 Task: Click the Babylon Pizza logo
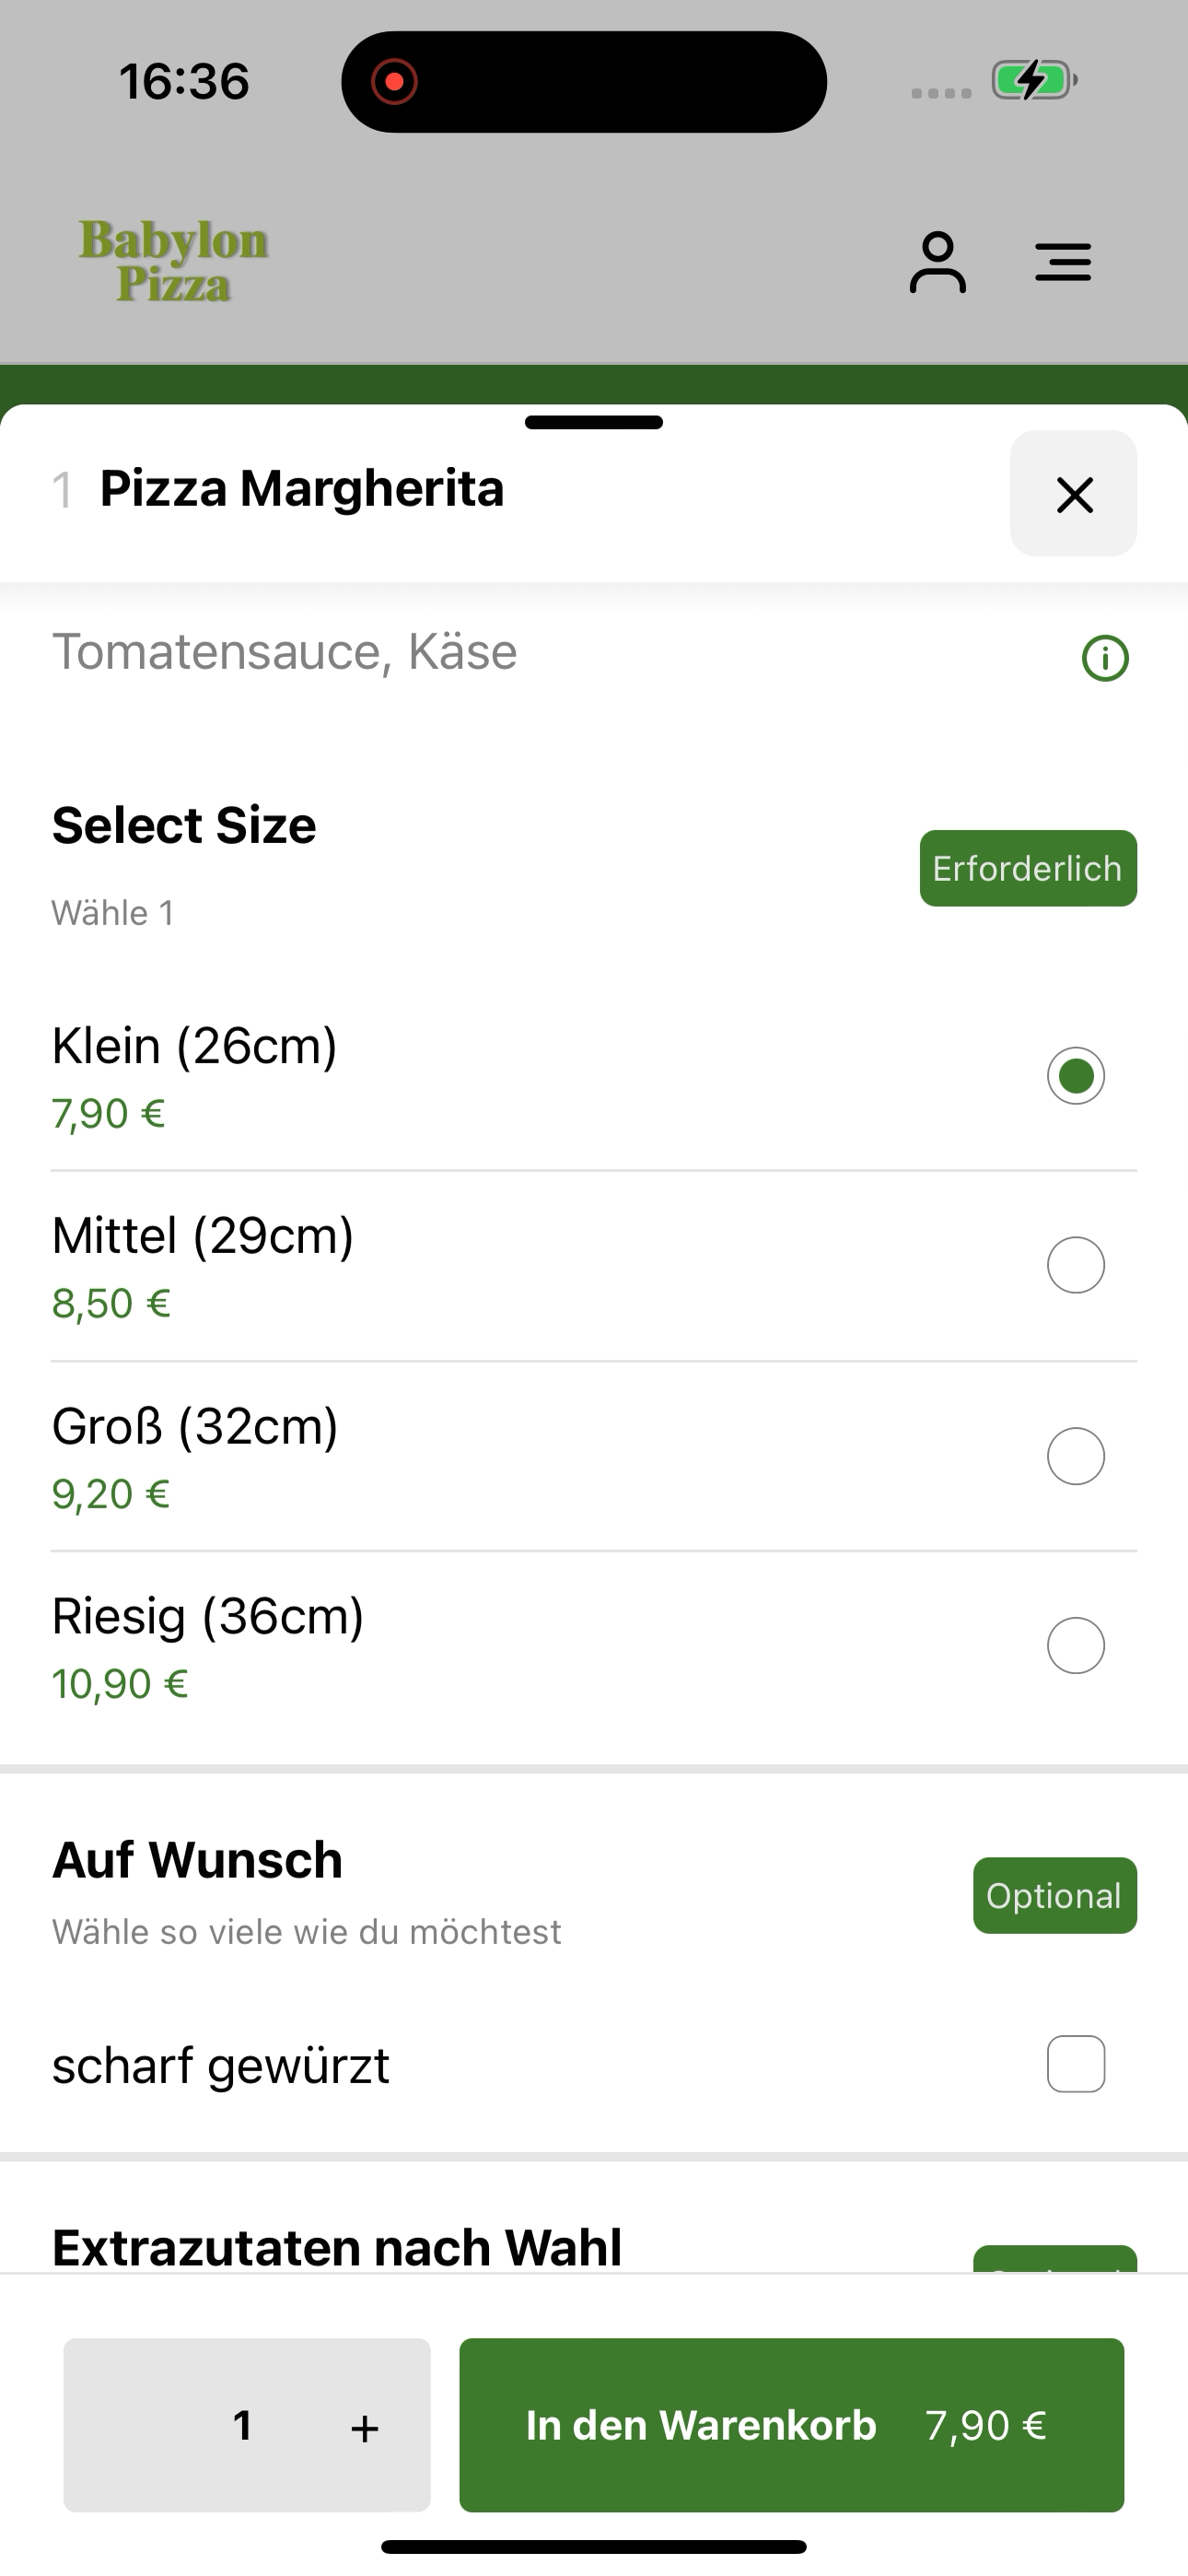pos(174,261)
